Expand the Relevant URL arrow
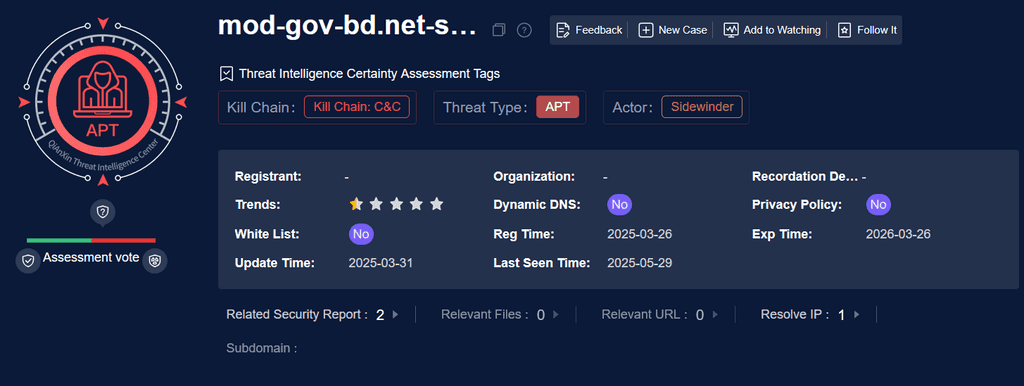The width and height of the screenshot is (1024, 386). click(715, 315)
